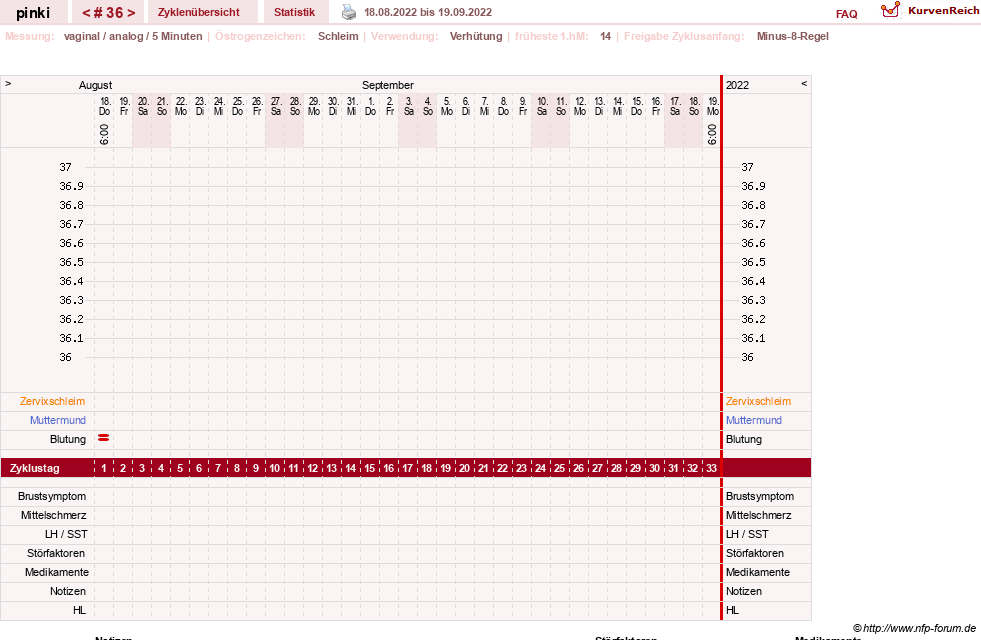Viewport: 981px width, 640px height.
Task: Click the right 'Störfaktoren' row label
Action: (755, 553)
